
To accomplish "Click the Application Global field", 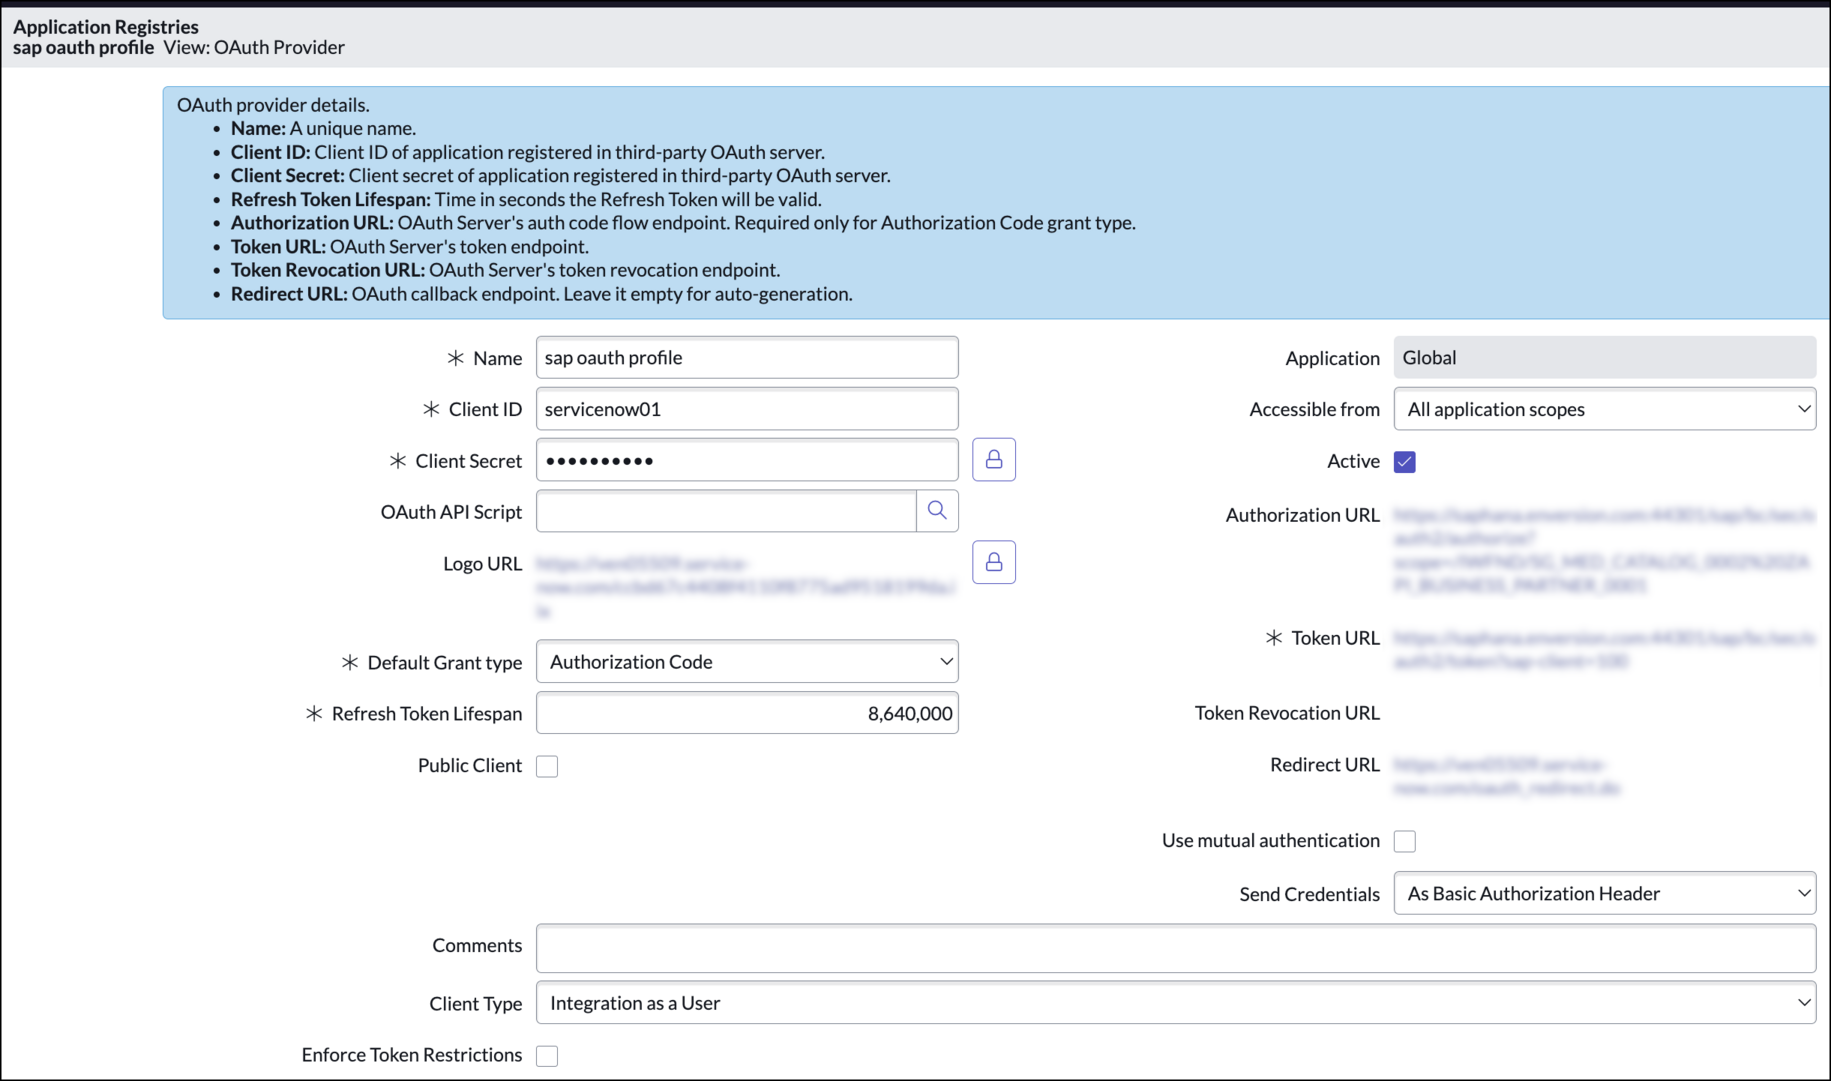I will tap(1604, 358).
